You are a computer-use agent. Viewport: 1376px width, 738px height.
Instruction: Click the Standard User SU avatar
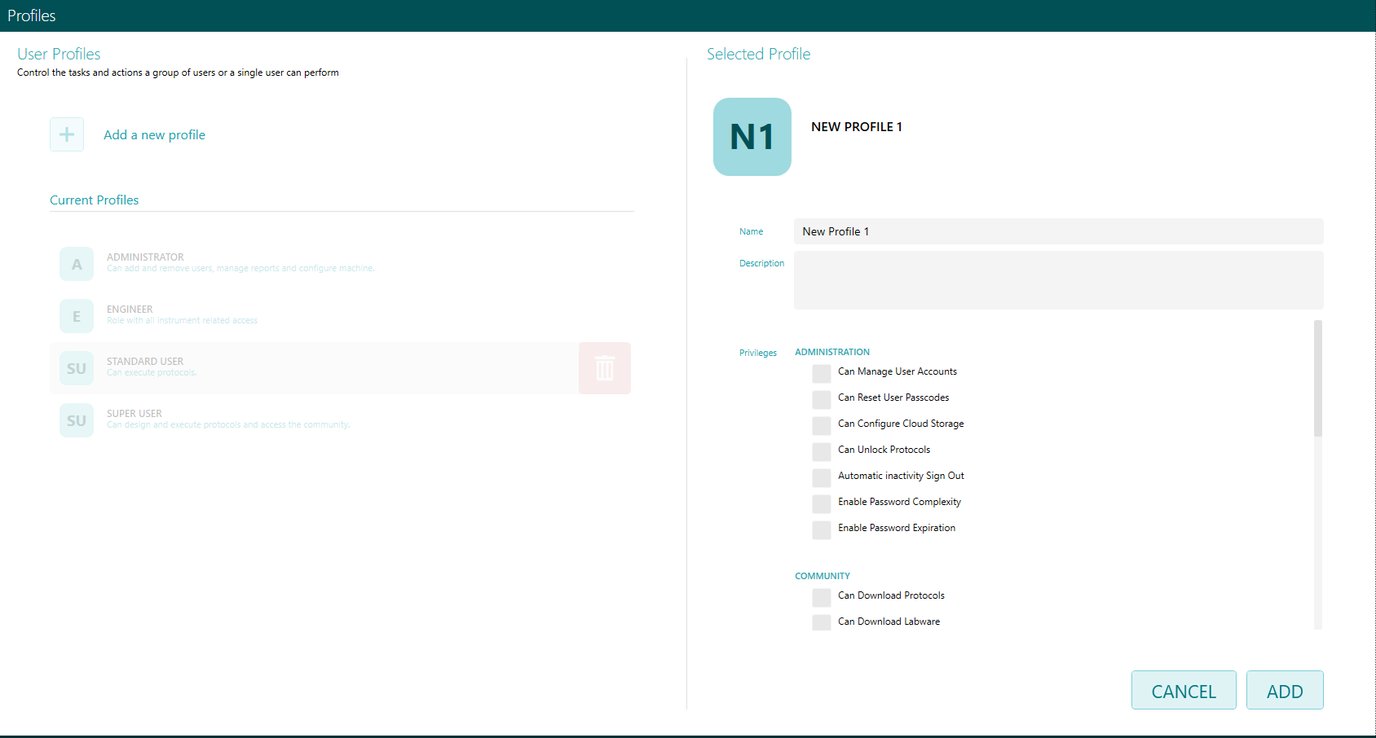click(x=76, y=368)
